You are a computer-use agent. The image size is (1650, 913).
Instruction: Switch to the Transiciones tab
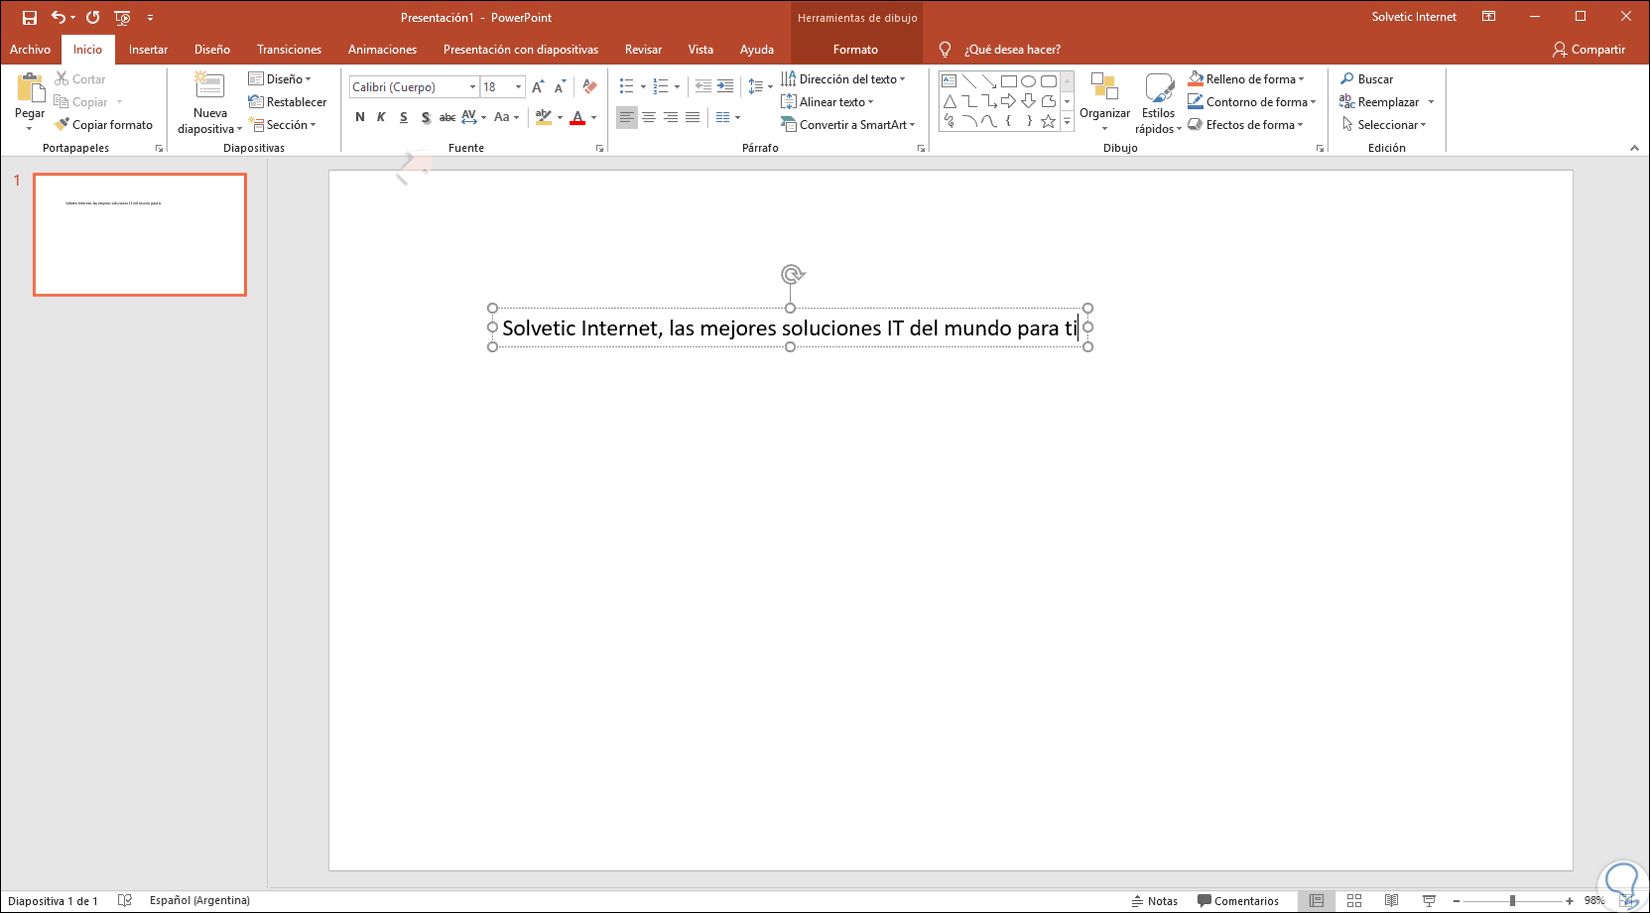(x=289, y=49)
